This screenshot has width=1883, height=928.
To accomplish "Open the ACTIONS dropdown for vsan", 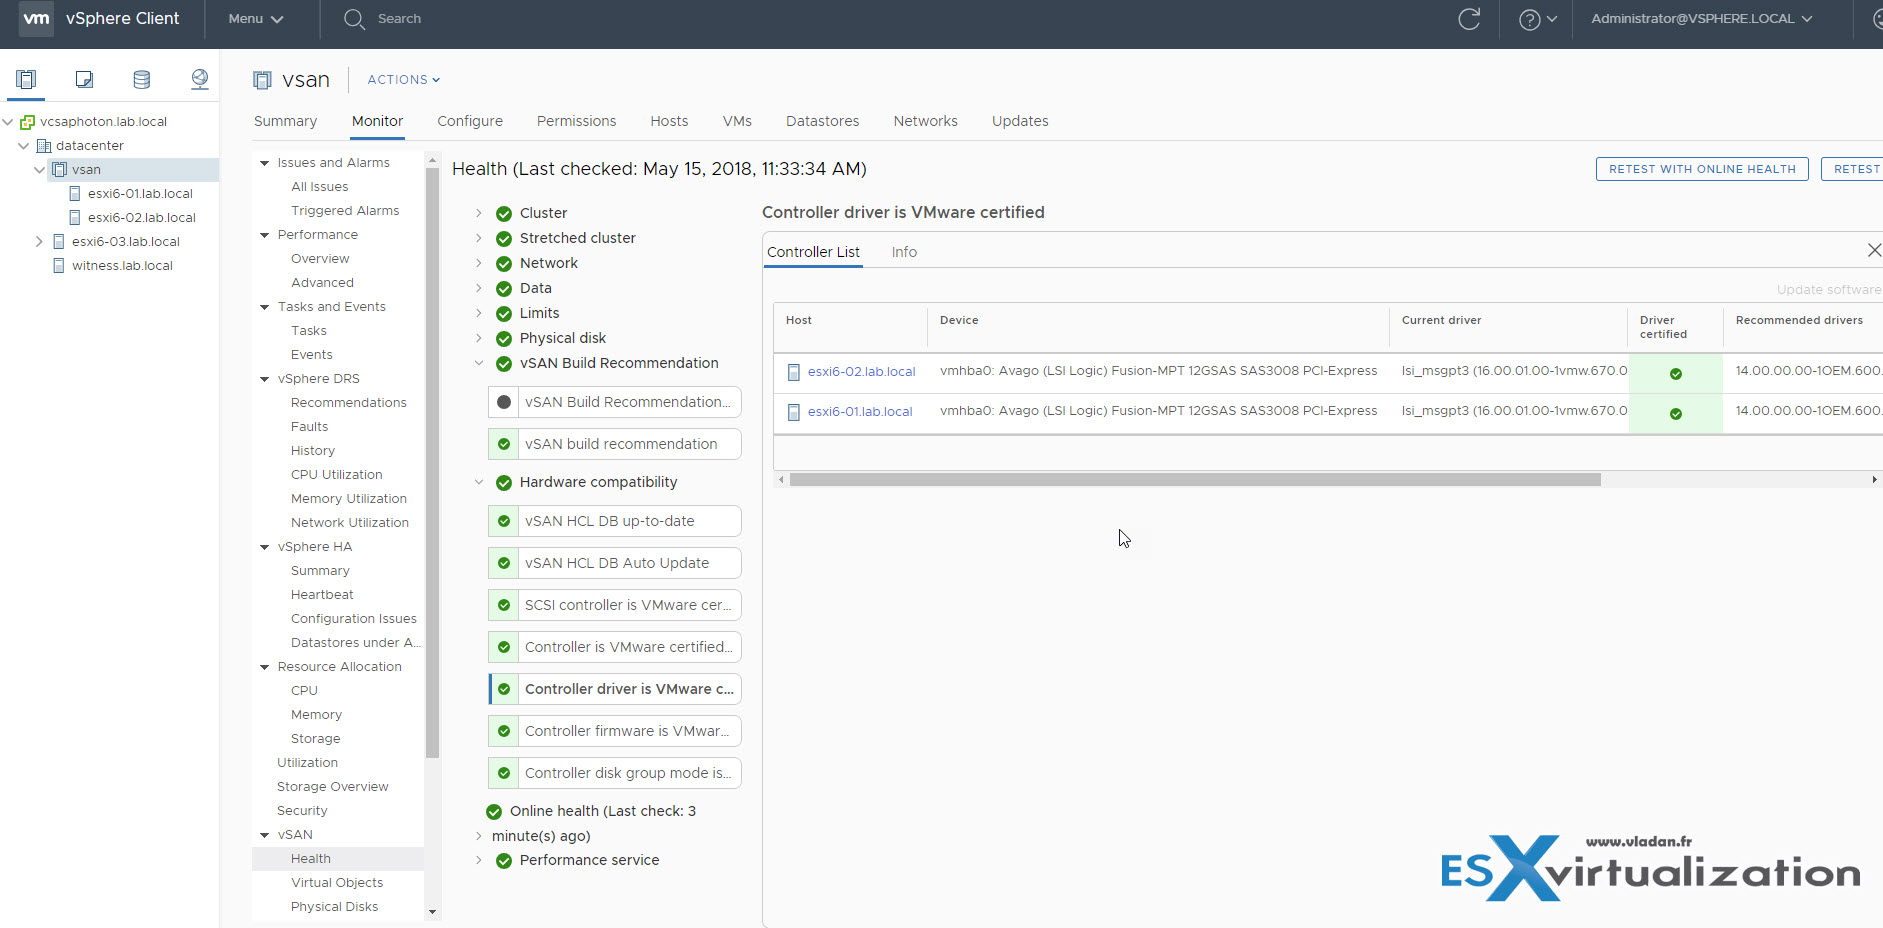I will click(404, 80).
